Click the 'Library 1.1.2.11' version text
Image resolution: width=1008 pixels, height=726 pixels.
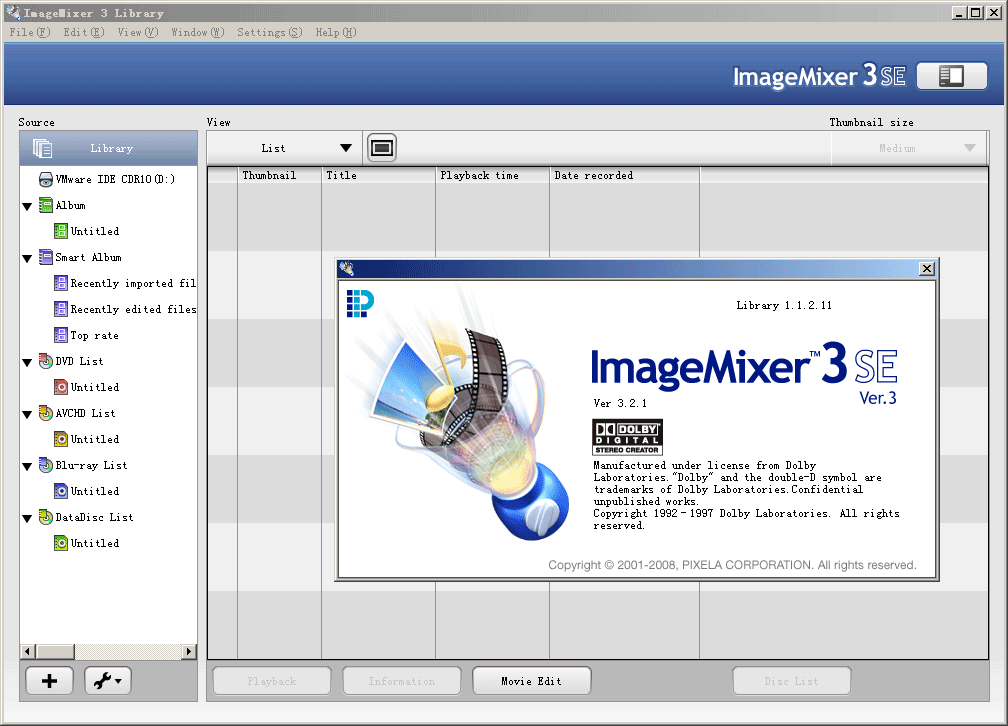tap(784, 305)
